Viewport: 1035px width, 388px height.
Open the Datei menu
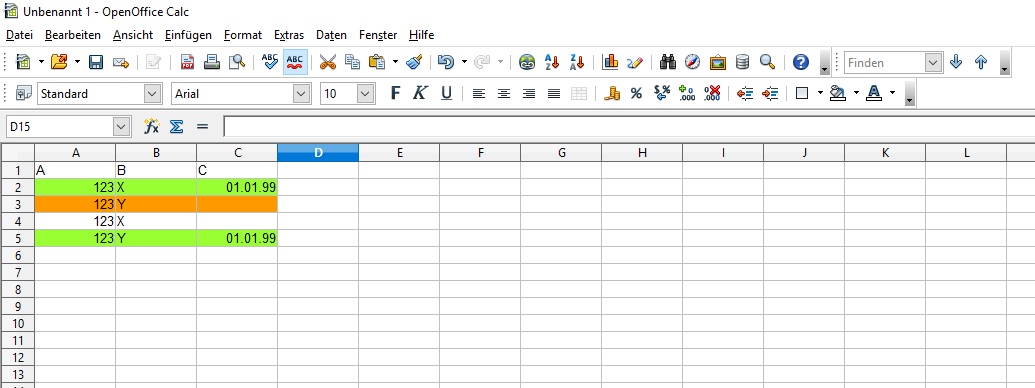19,35
